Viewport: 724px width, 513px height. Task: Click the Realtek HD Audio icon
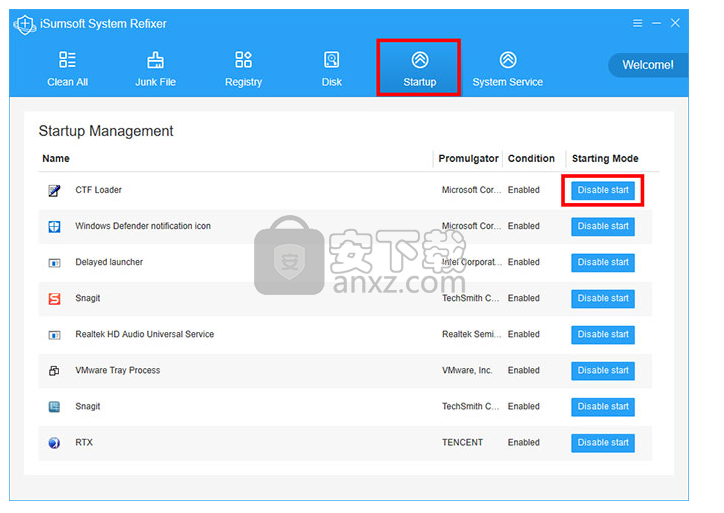(54, 335)
